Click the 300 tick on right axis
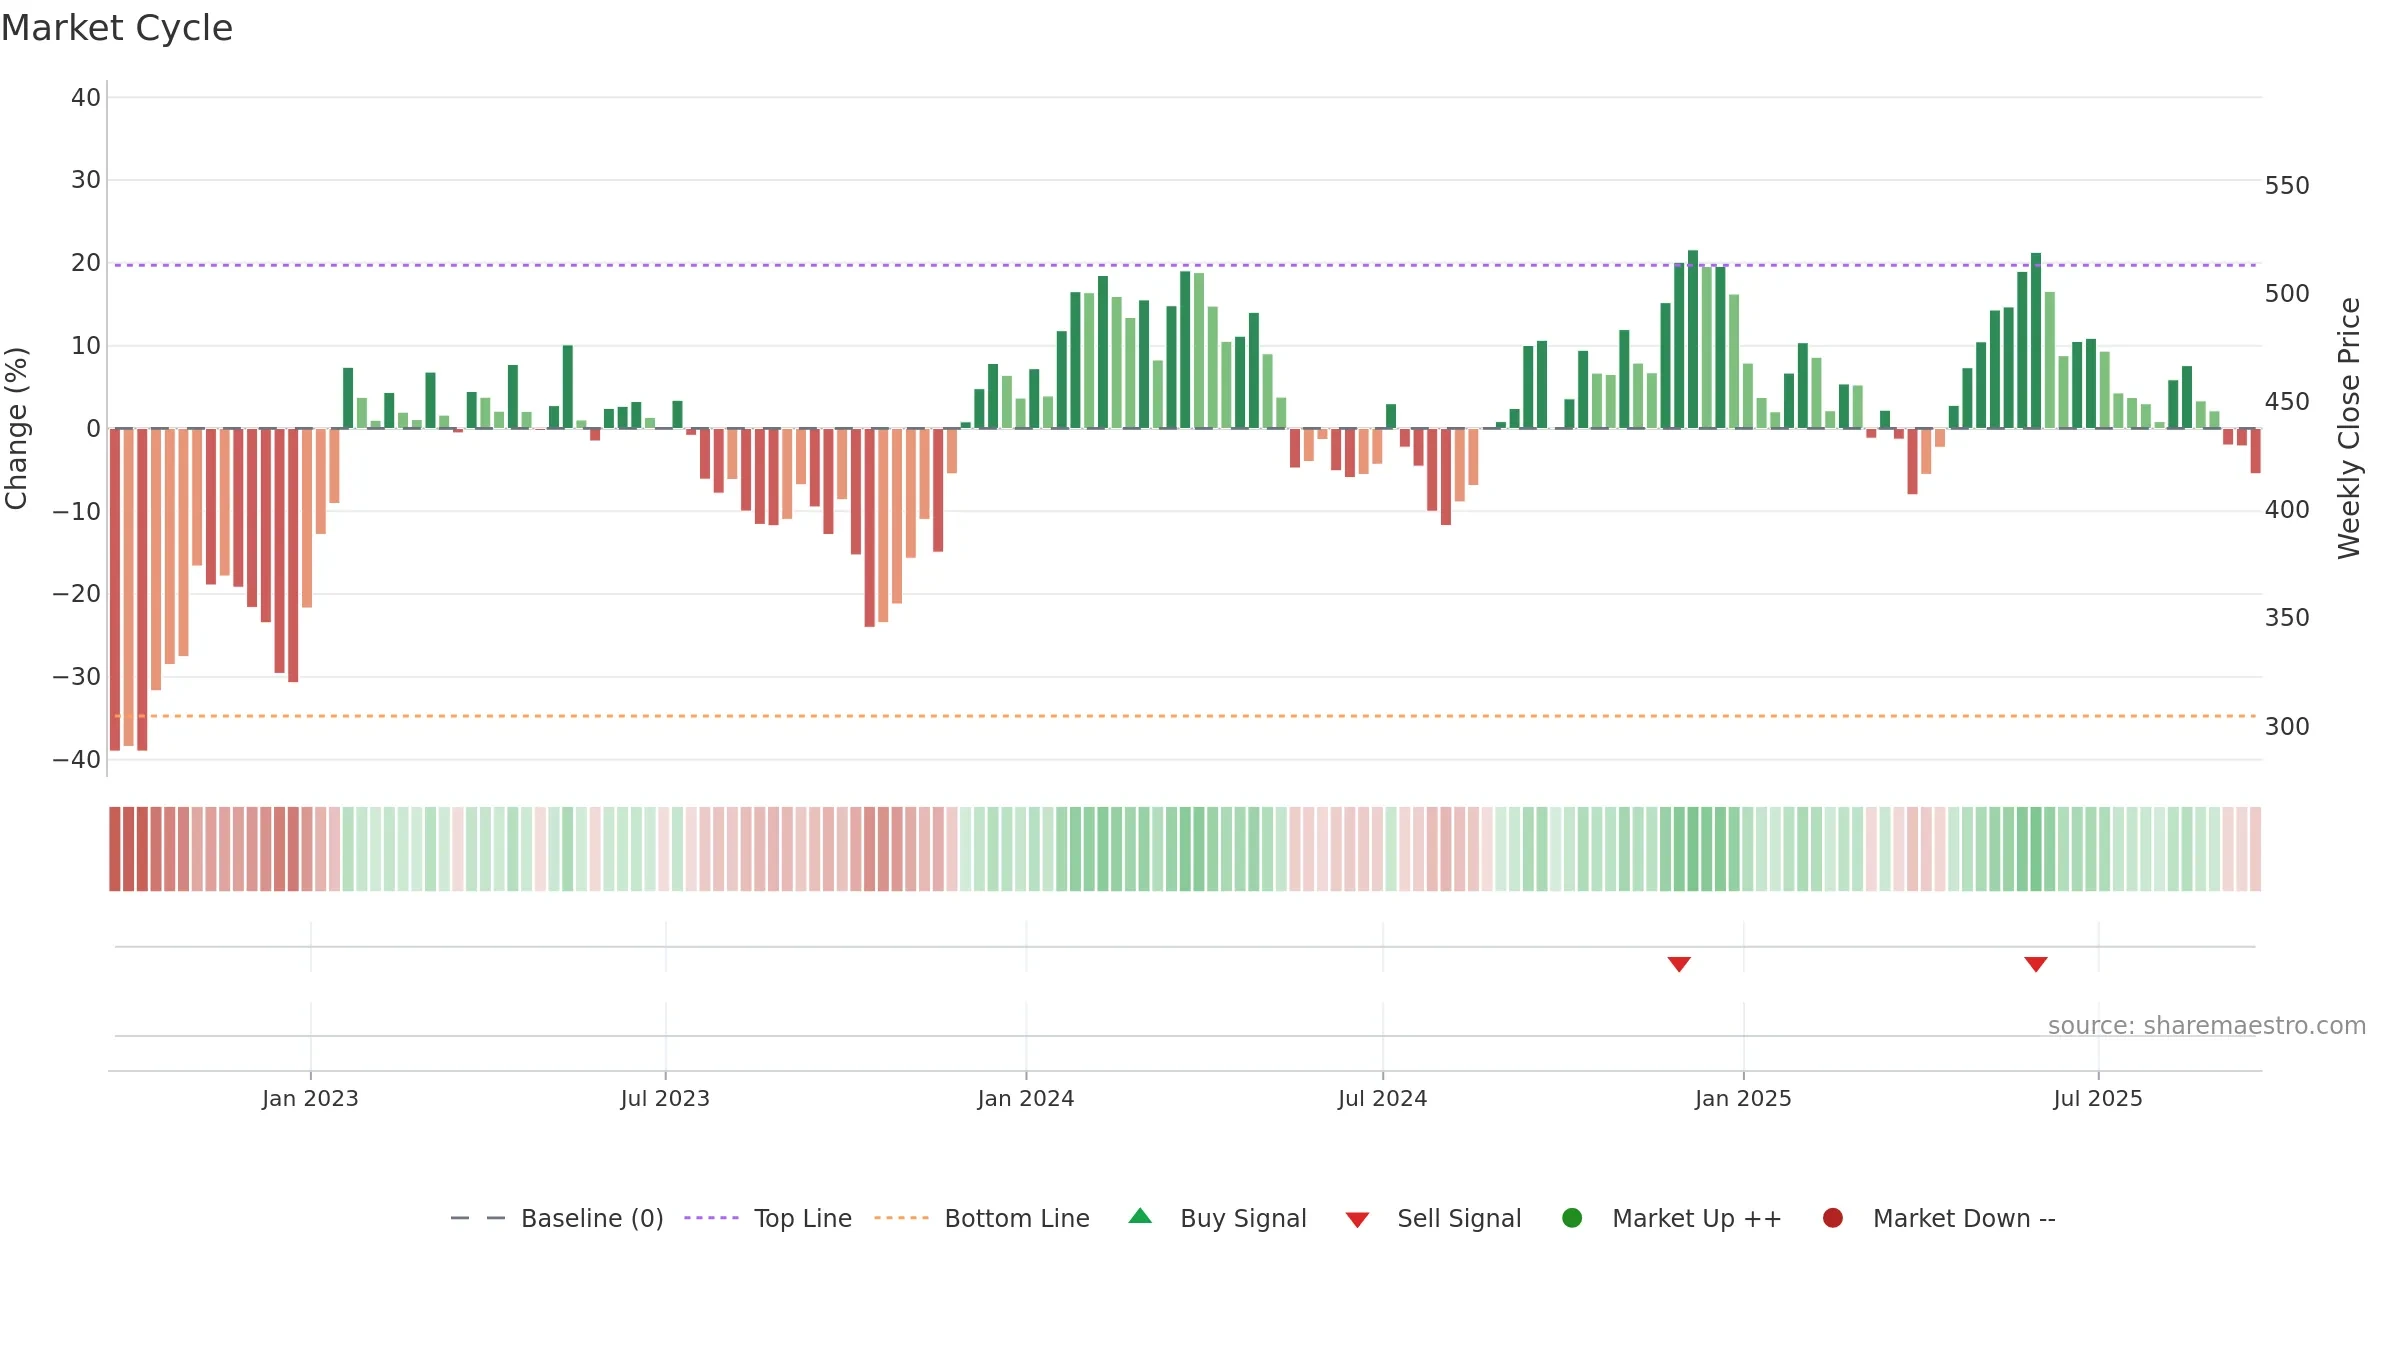 coord(2287,727)
